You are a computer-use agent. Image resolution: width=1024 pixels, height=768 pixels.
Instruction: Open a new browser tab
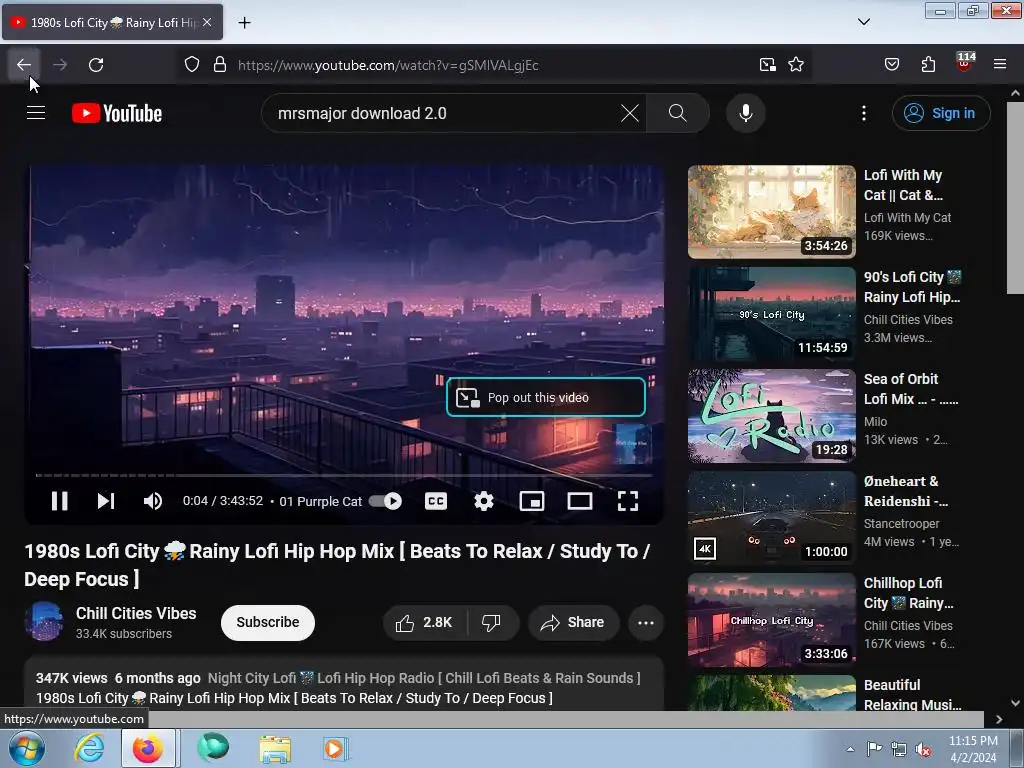click(244, 23)
